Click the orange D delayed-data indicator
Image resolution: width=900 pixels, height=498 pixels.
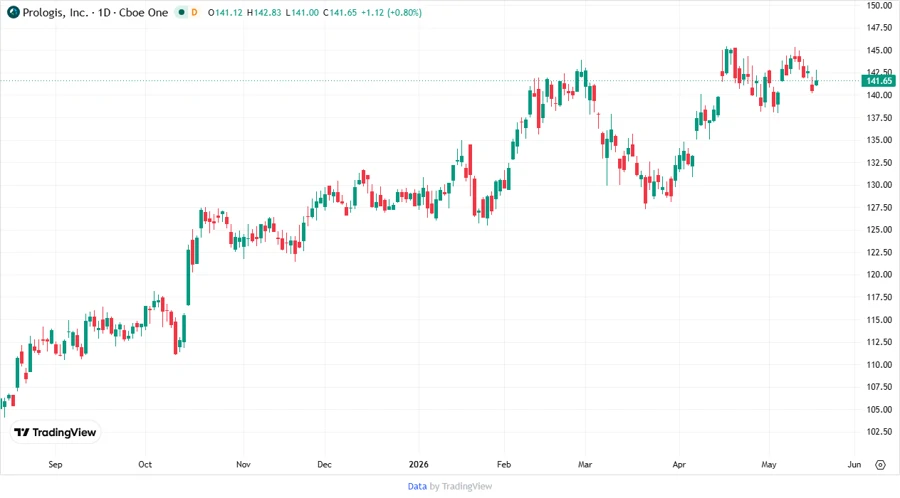tap(195, 12)
